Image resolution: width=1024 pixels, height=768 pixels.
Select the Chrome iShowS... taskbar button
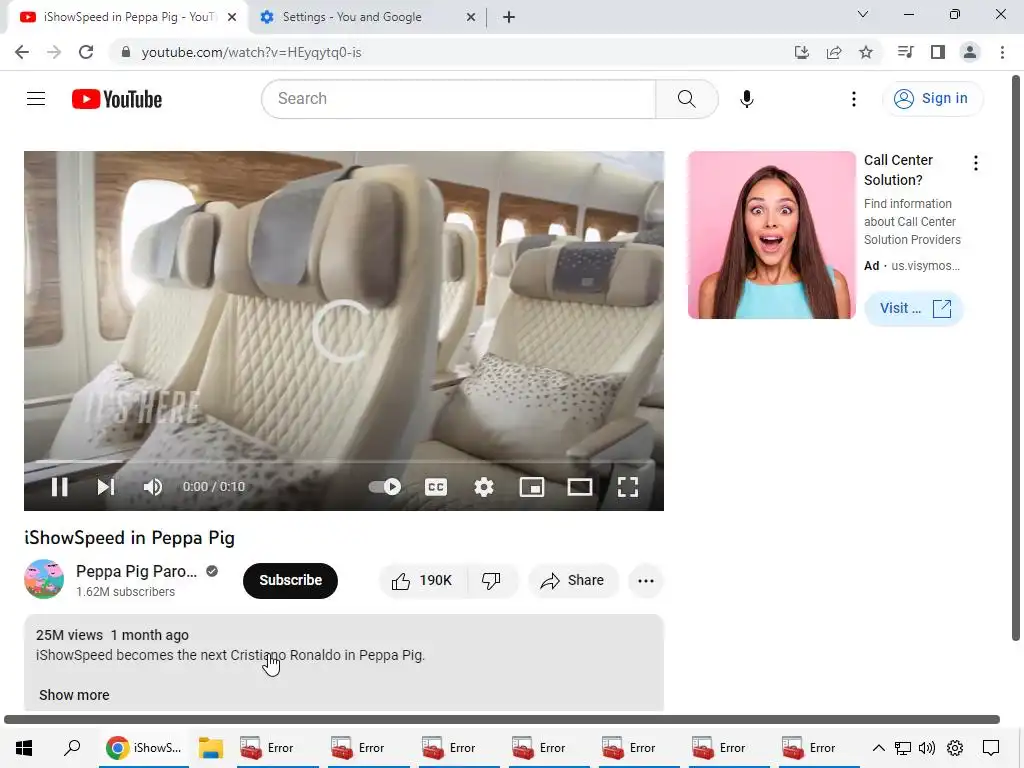pos(144,748)
